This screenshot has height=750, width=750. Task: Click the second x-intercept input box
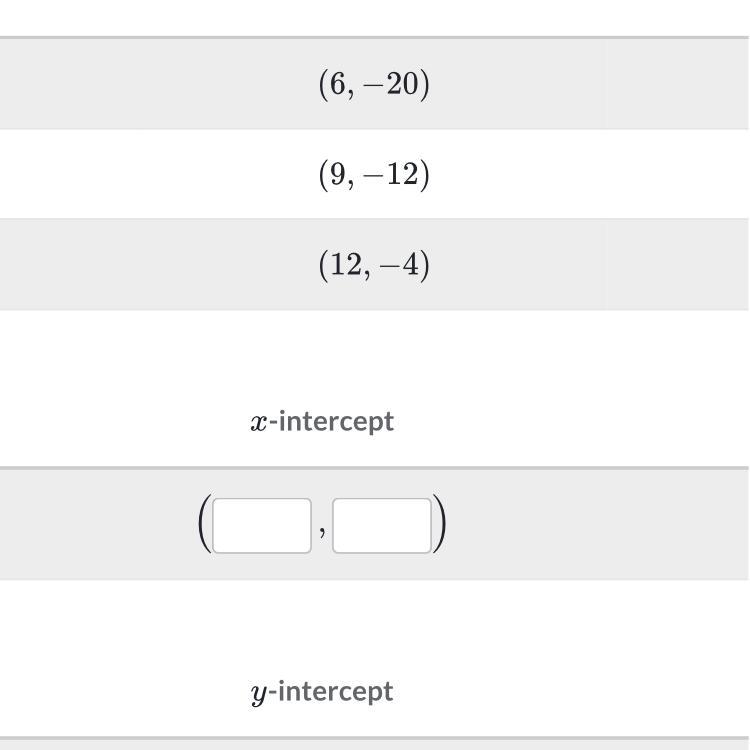click(382, 525)
